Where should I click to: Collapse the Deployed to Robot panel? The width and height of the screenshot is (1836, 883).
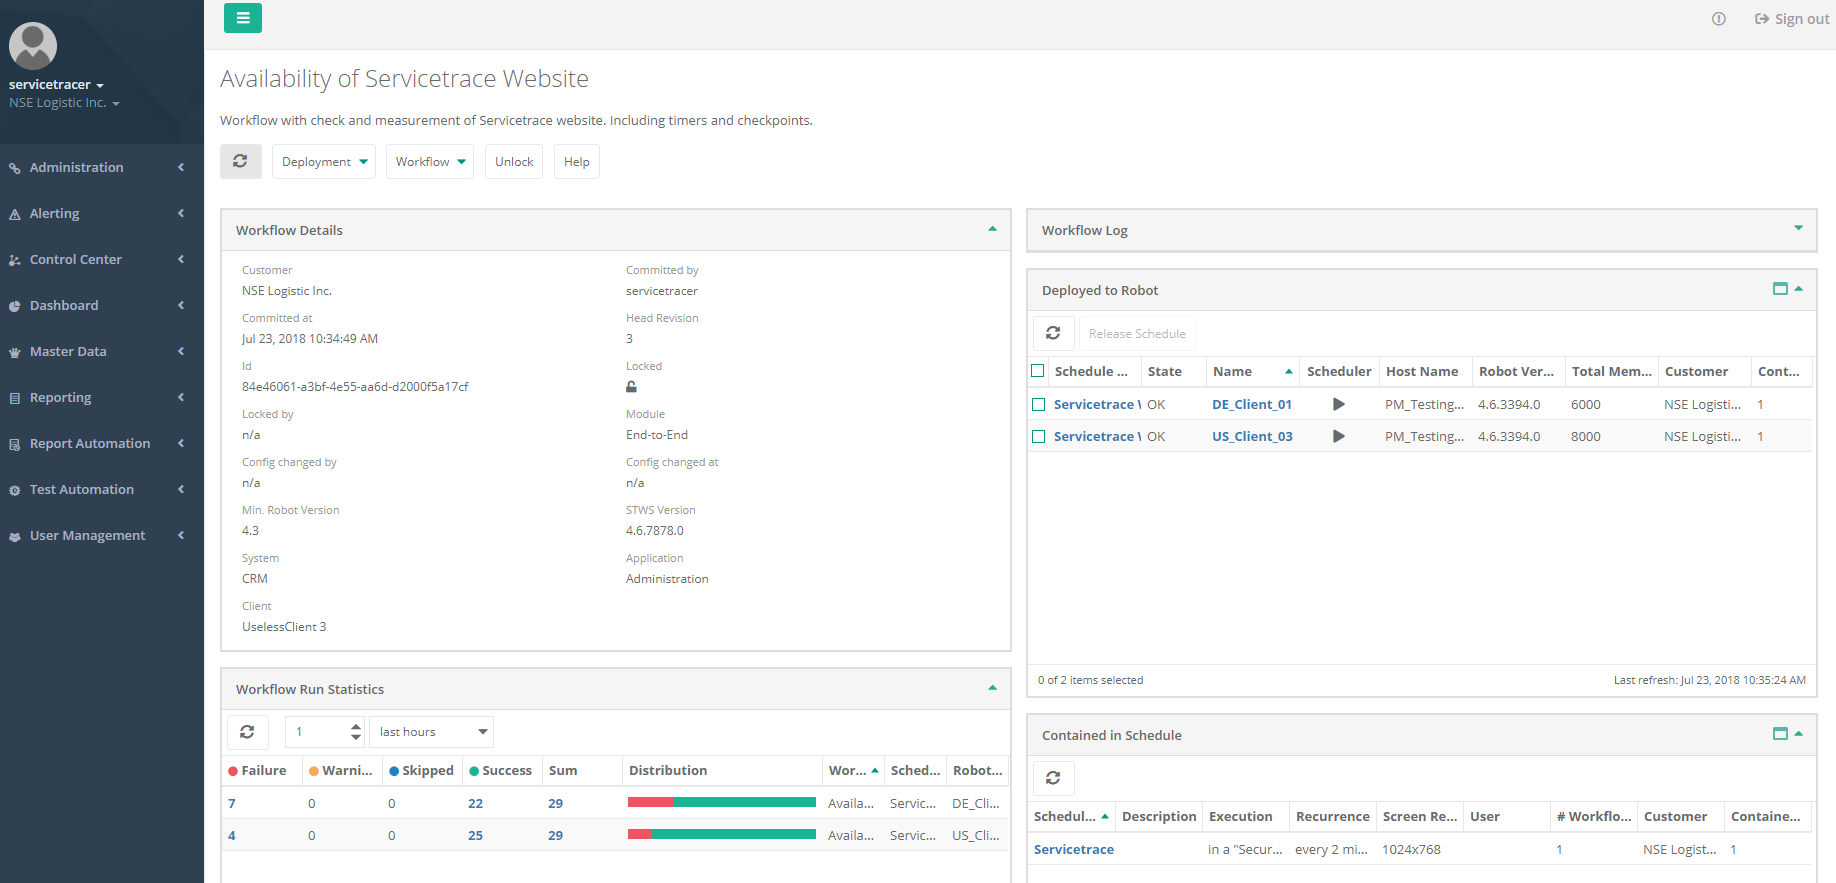[x=1799, y=289]
